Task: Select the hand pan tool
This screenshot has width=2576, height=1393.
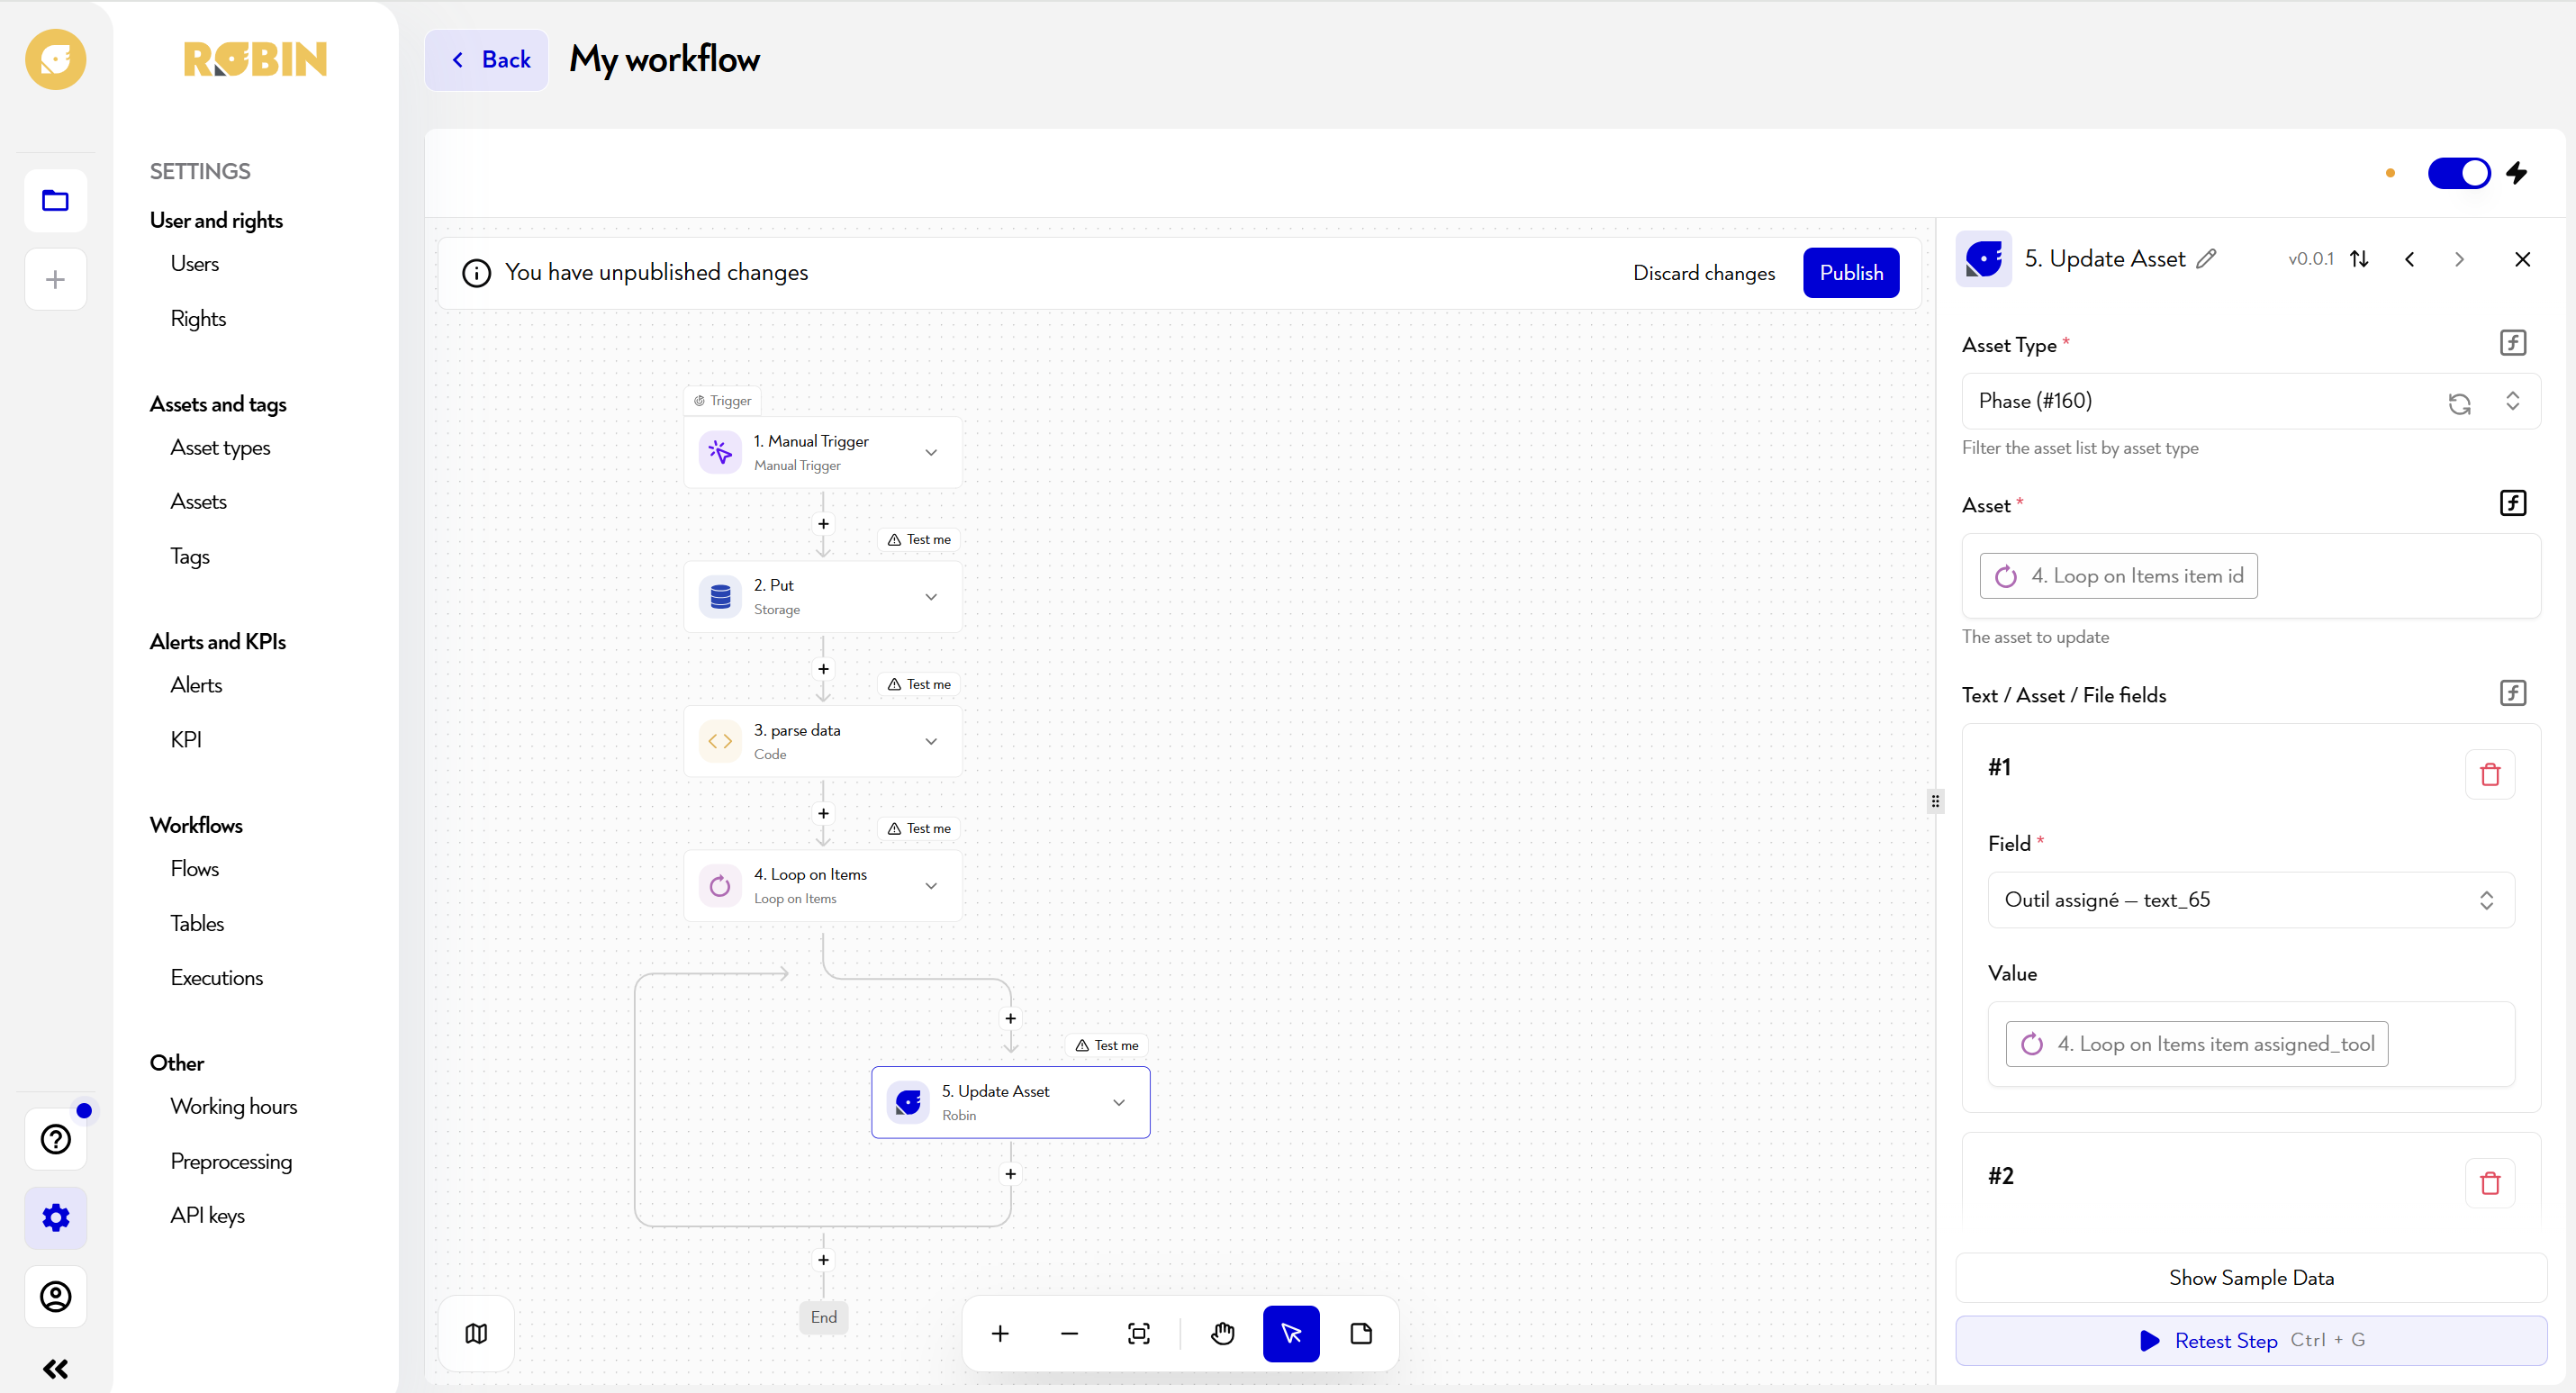Action: [1222, 1333]
